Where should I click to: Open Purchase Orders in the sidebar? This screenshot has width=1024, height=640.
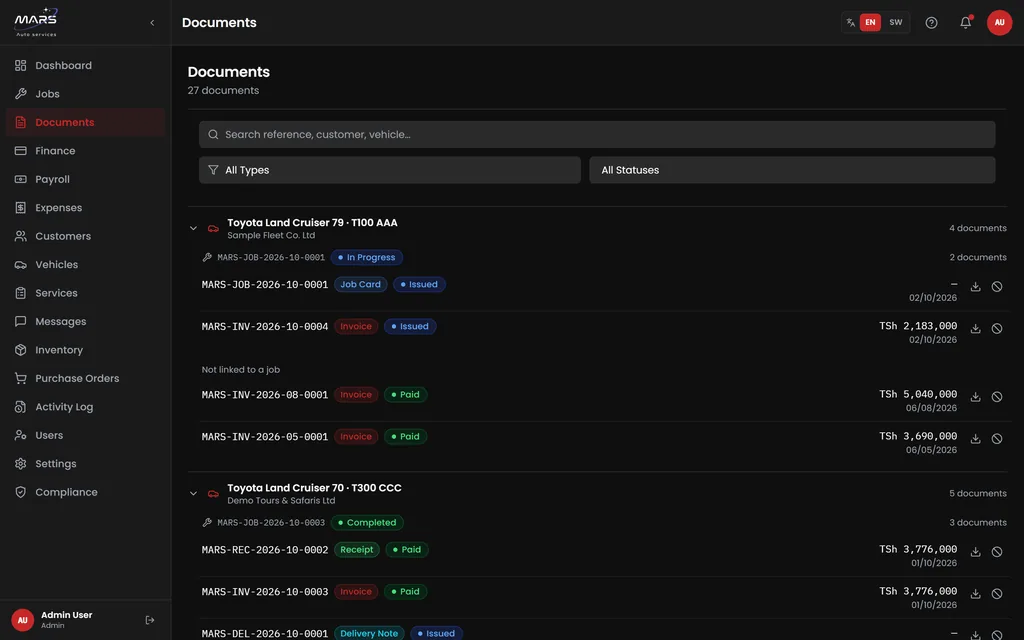click(x=86, y=379)
